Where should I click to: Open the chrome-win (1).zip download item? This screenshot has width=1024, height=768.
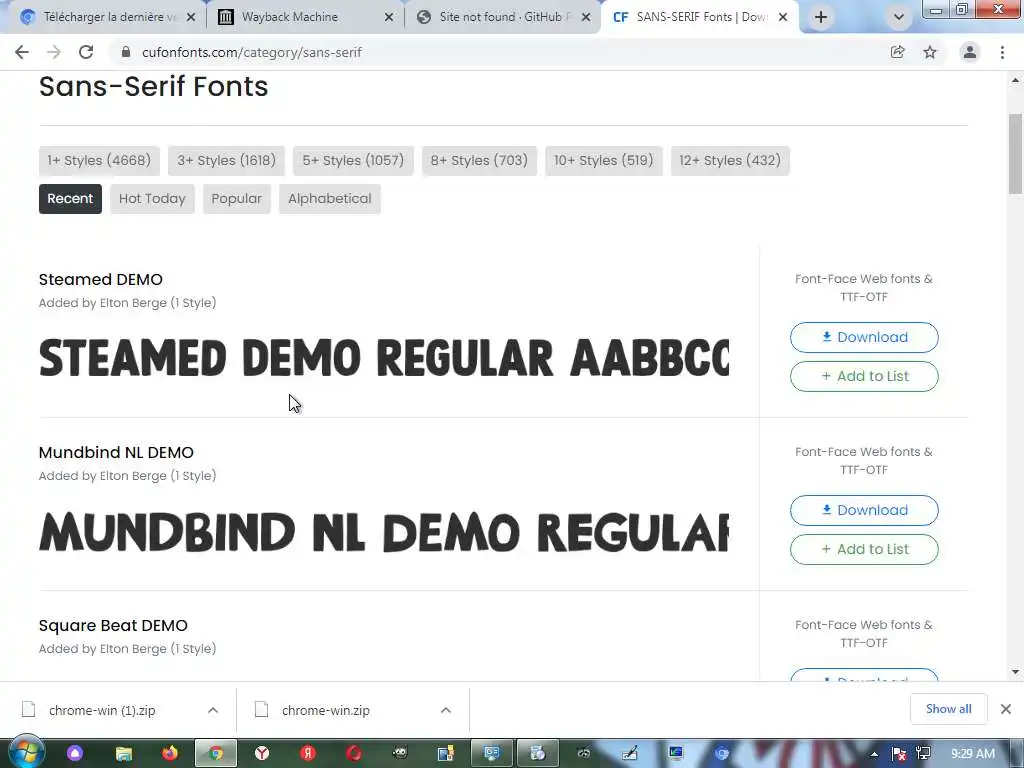pos(102,710)
